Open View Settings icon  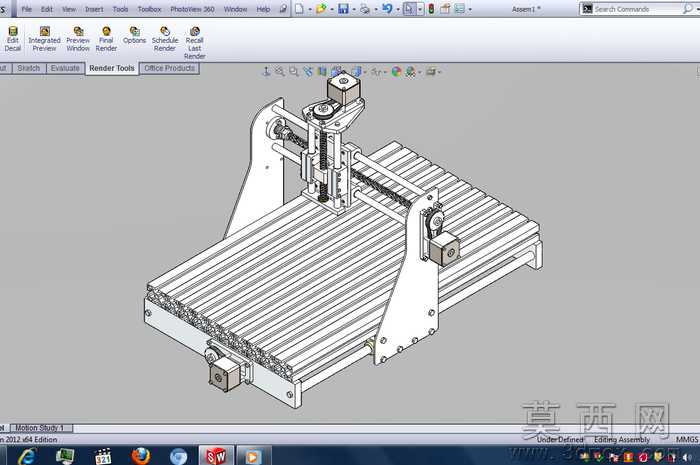click(430, 71)
